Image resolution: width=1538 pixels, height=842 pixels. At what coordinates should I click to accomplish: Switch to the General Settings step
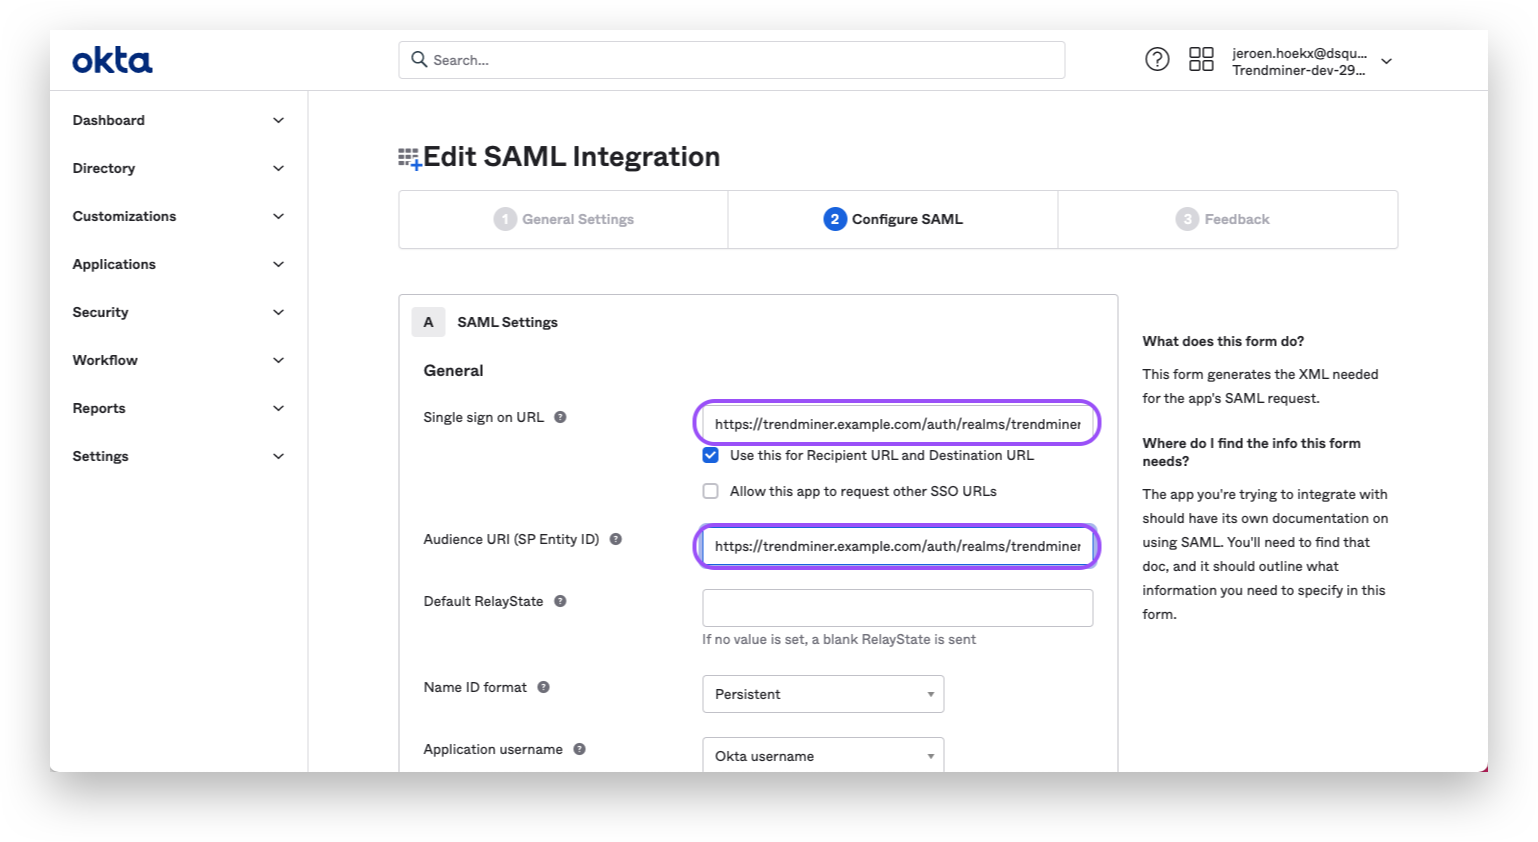tap(563, 219)
